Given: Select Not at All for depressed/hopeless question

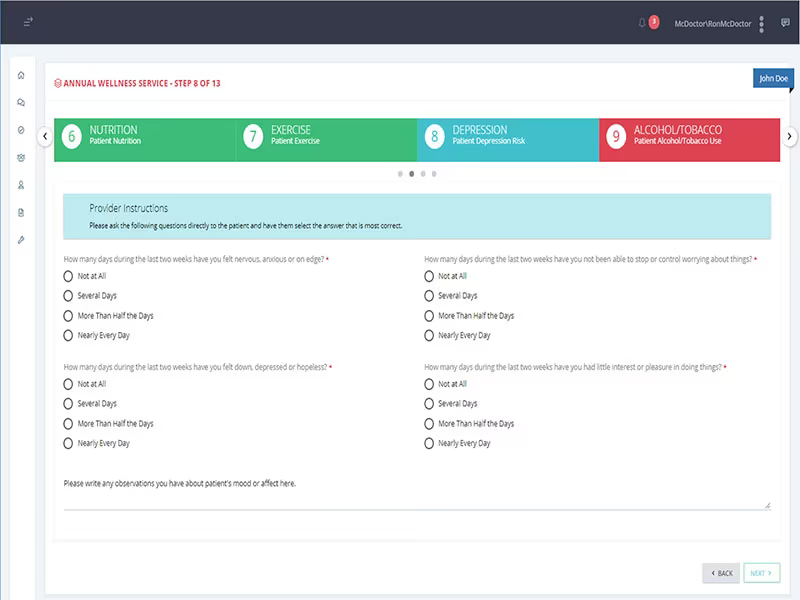Looking at the screenshot, I should 68,384.
